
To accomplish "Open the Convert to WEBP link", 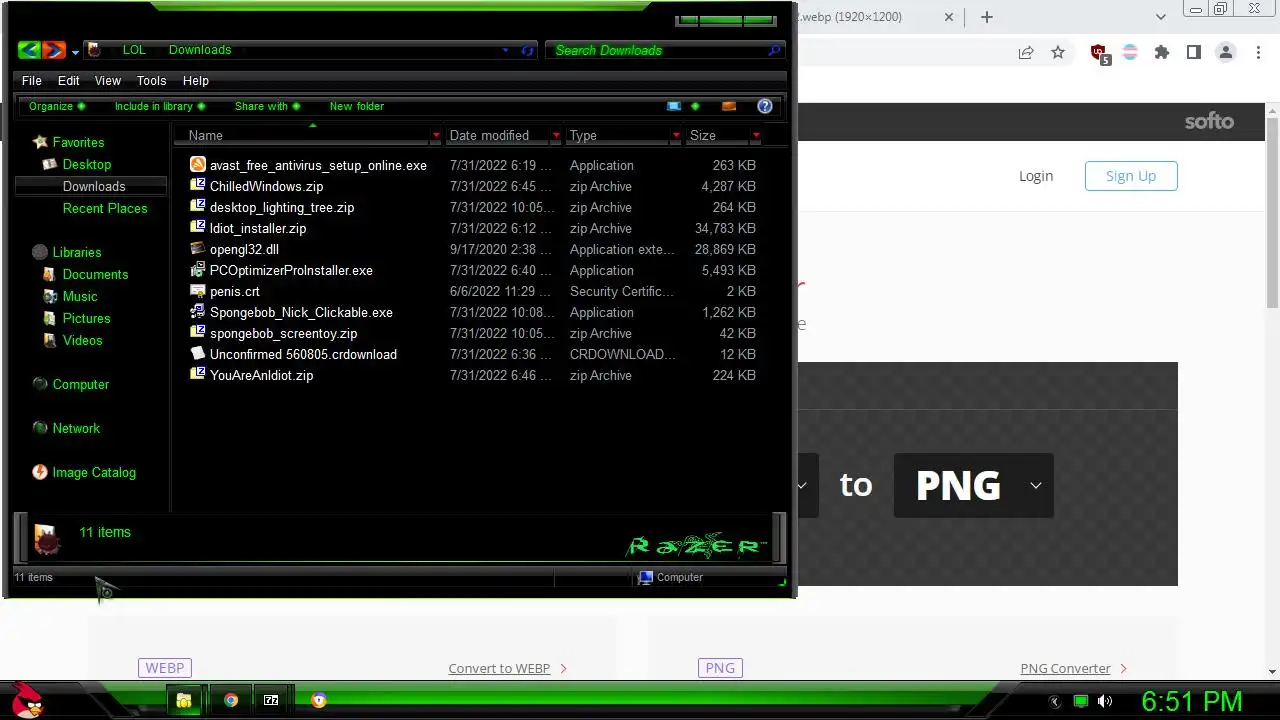I will pos(499,668).
